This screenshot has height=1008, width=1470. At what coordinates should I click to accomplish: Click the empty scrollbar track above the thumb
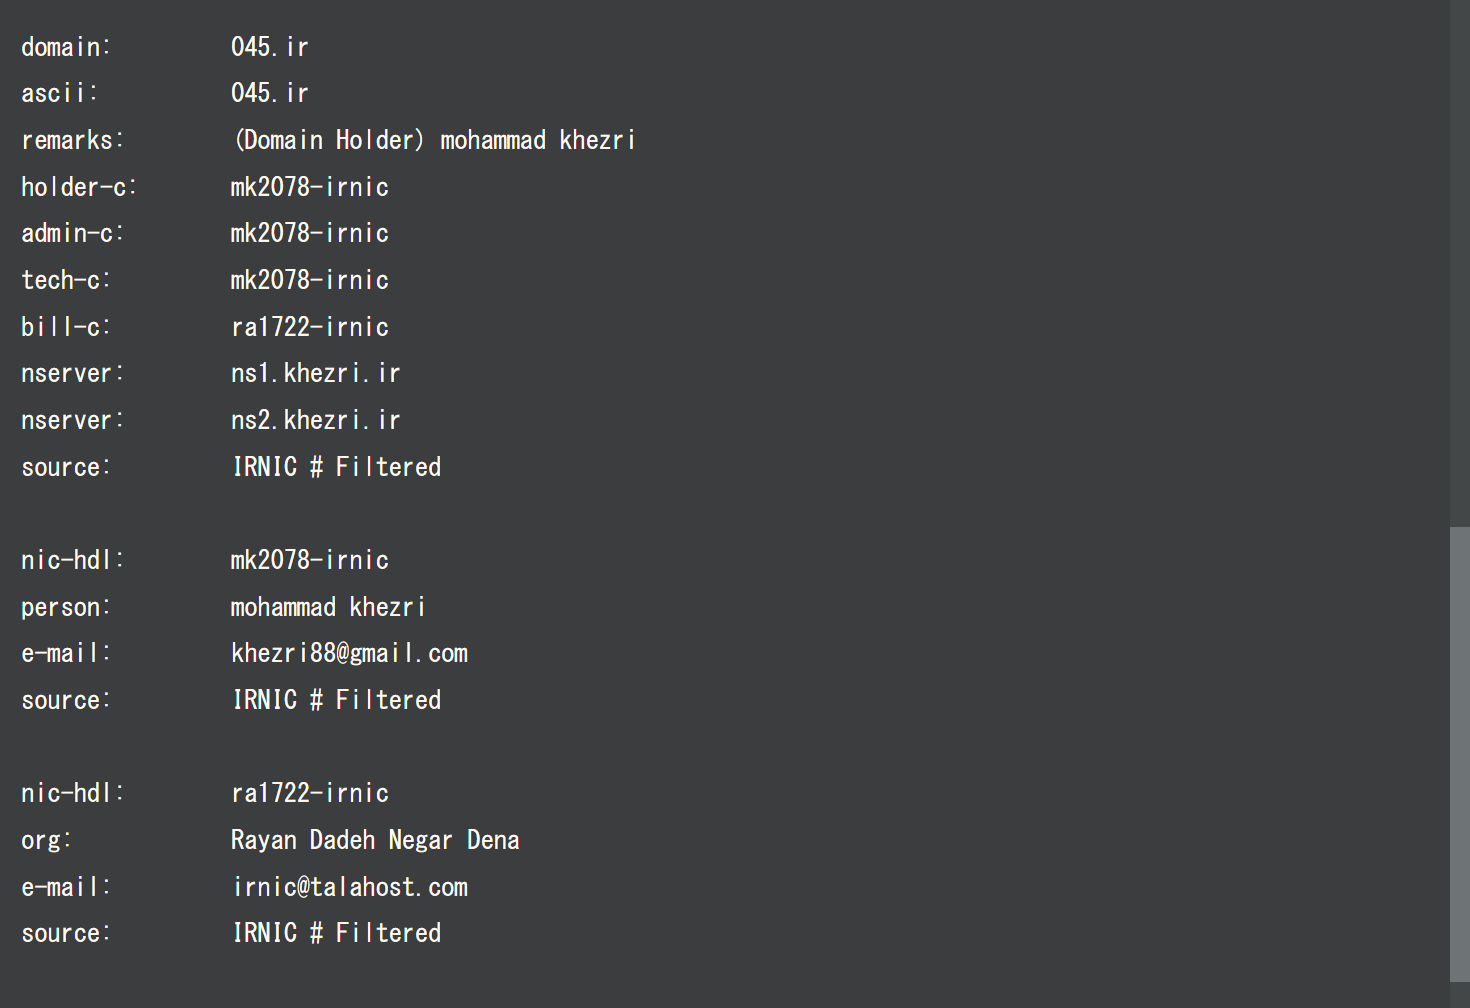click(1459, 260)
